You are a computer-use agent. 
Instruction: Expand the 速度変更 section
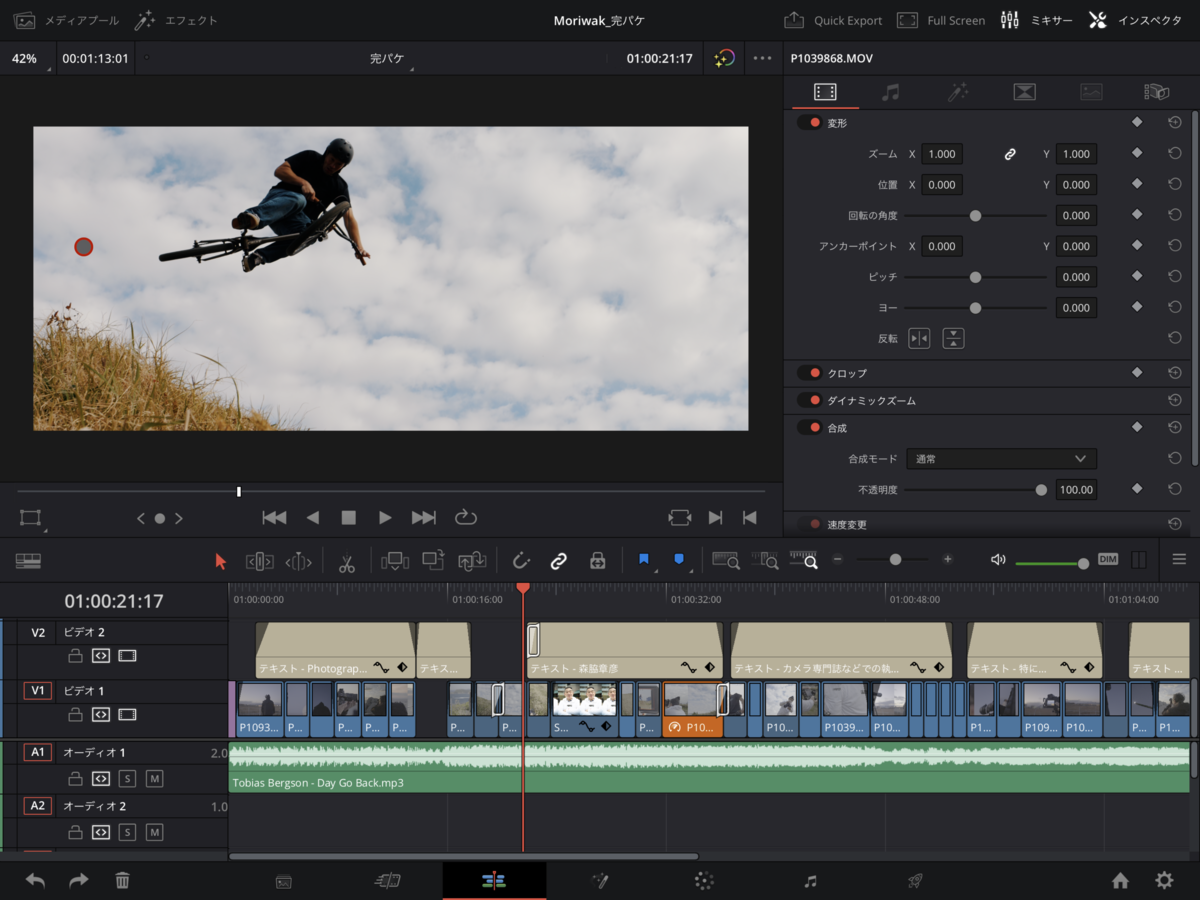[846, 524]
